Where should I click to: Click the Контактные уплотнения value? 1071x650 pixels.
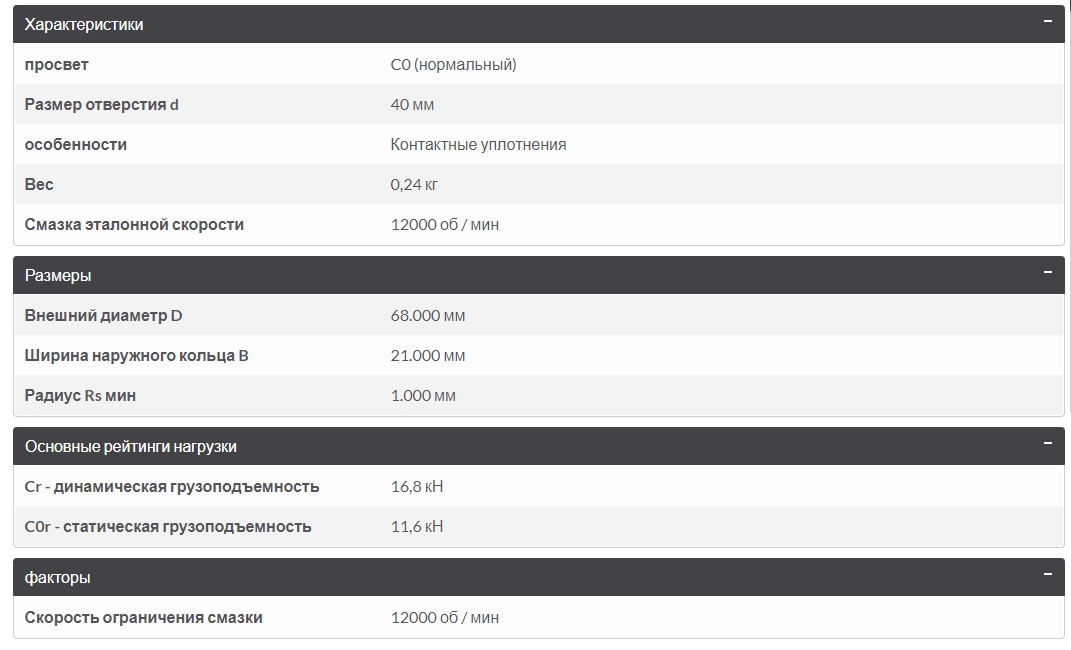pyautogui.click(x=478, y=145)
